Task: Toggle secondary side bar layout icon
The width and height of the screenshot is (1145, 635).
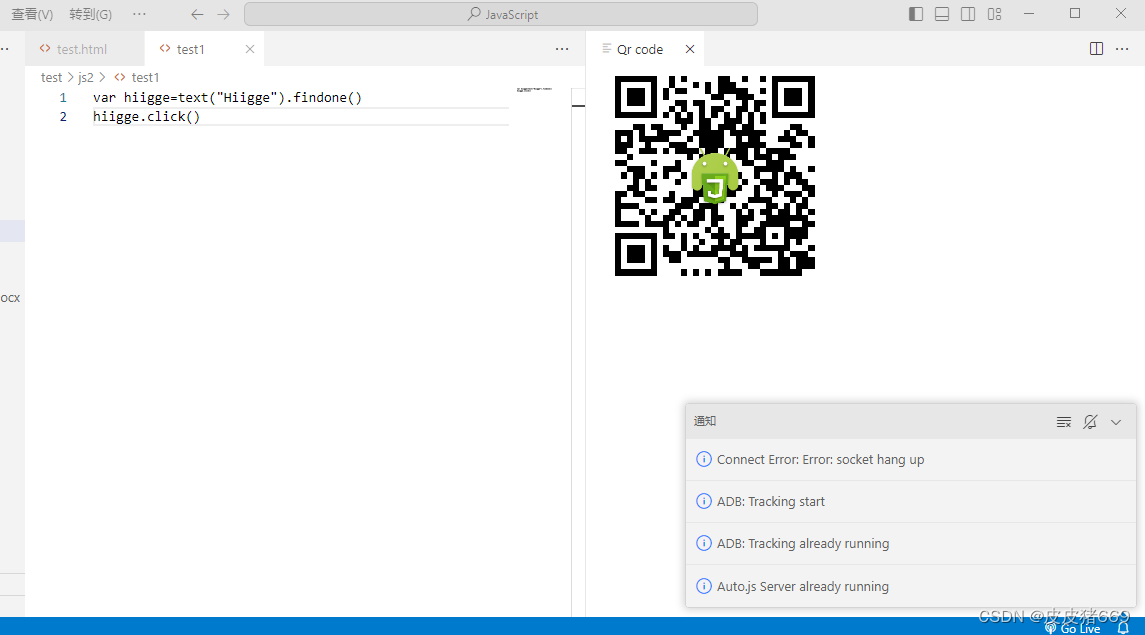Action: pyautogui.click(x=968, y=14)
